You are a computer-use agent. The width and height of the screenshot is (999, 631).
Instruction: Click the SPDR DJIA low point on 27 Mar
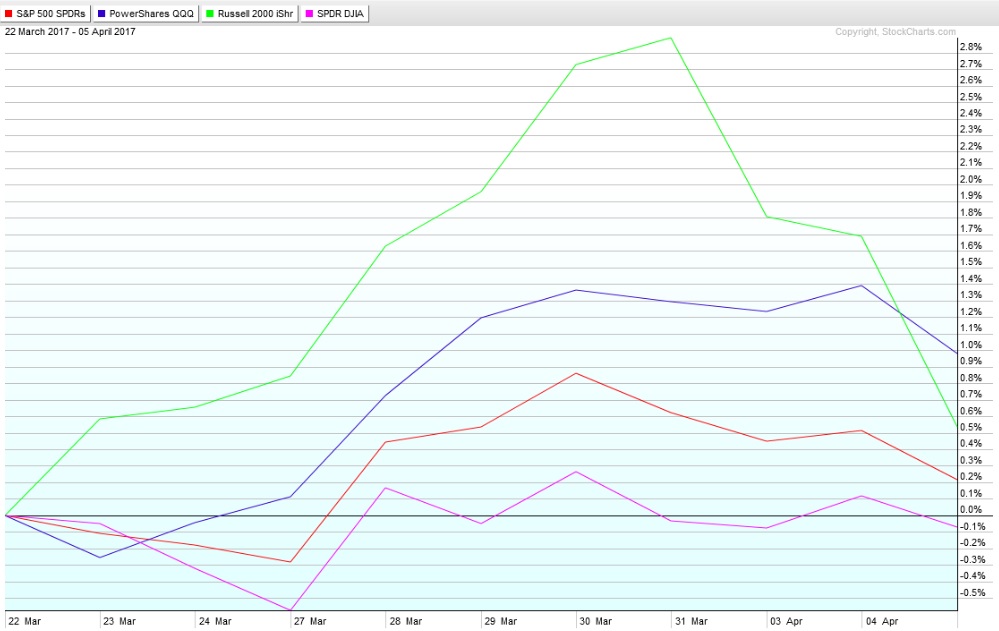point(291,610)
